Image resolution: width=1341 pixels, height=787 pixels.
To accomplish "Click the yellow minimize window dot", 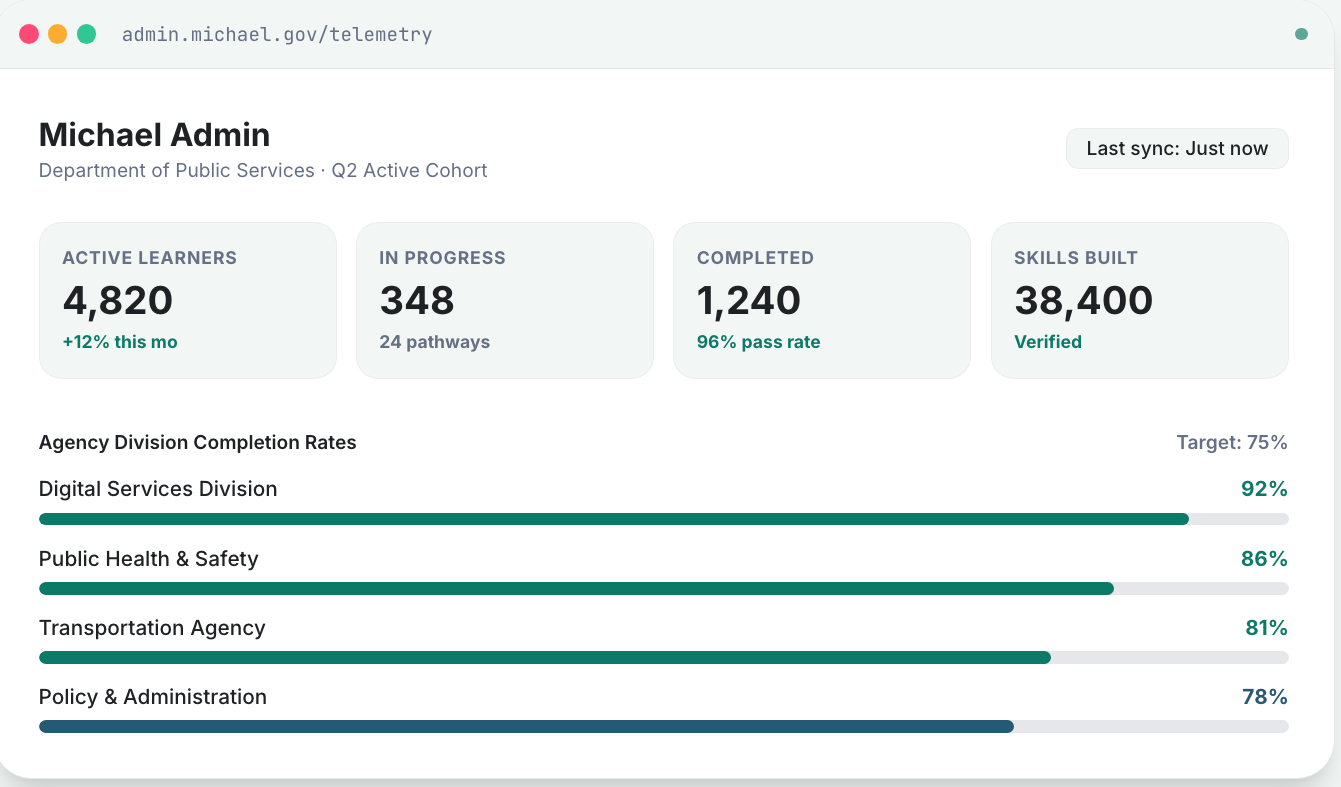I will point(58,34).
